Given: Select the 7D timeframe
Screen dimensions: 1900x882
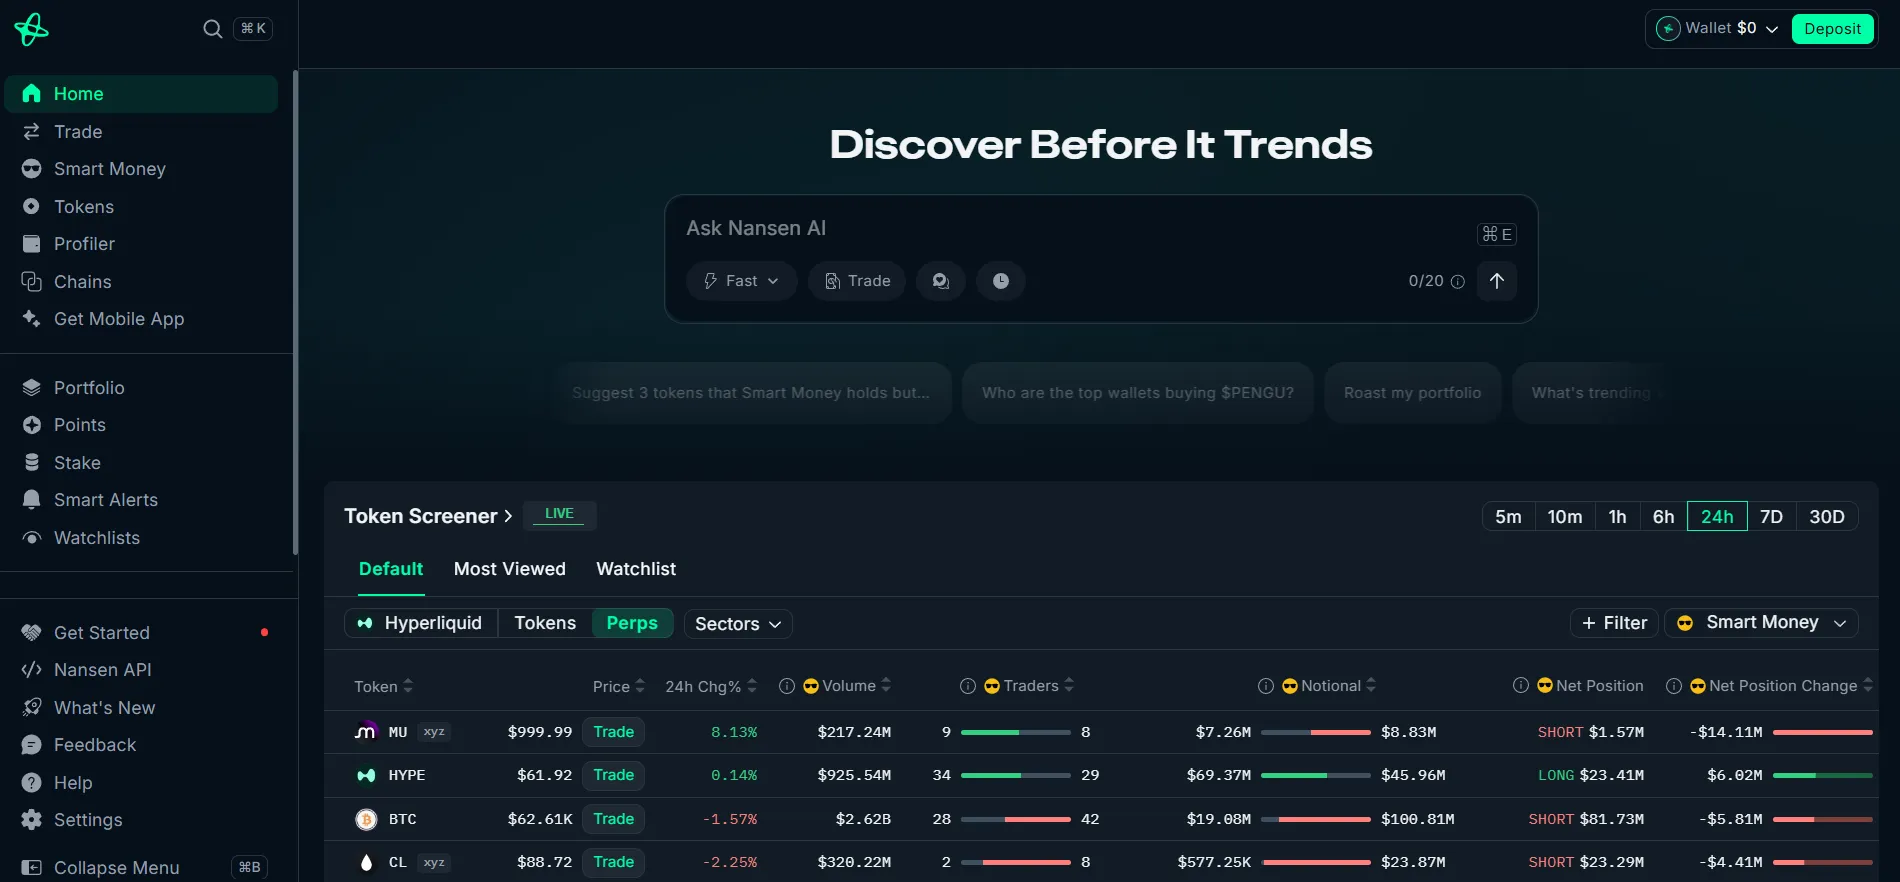Looking at the screenshot, I should [x=1771, y=516].
